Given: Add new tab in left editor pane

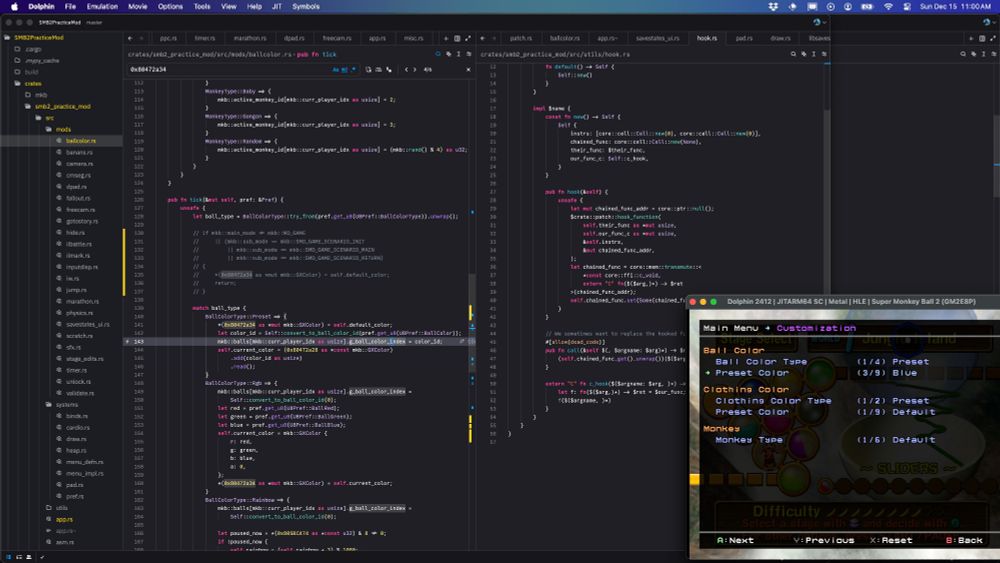Looking at the screenshot, I should click(x=446, y=38).
